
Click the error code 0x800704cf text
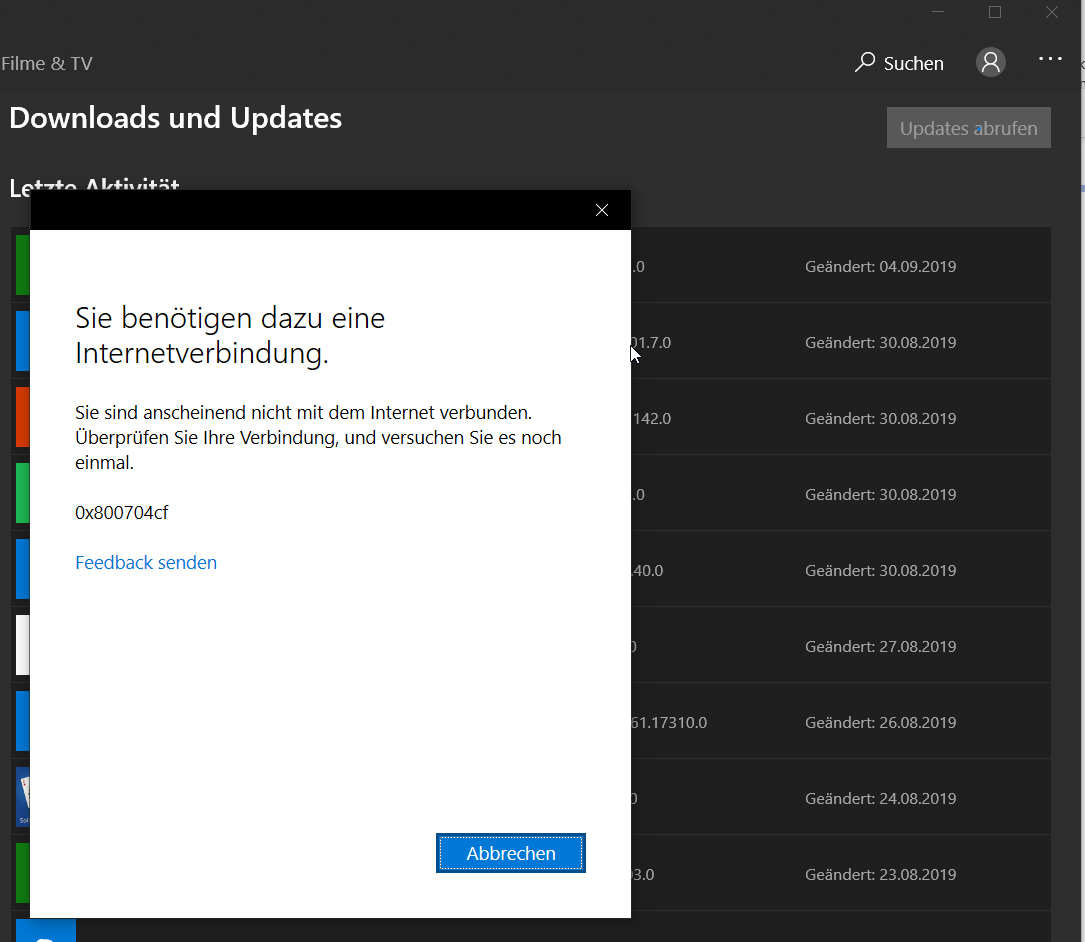point(122,513)
